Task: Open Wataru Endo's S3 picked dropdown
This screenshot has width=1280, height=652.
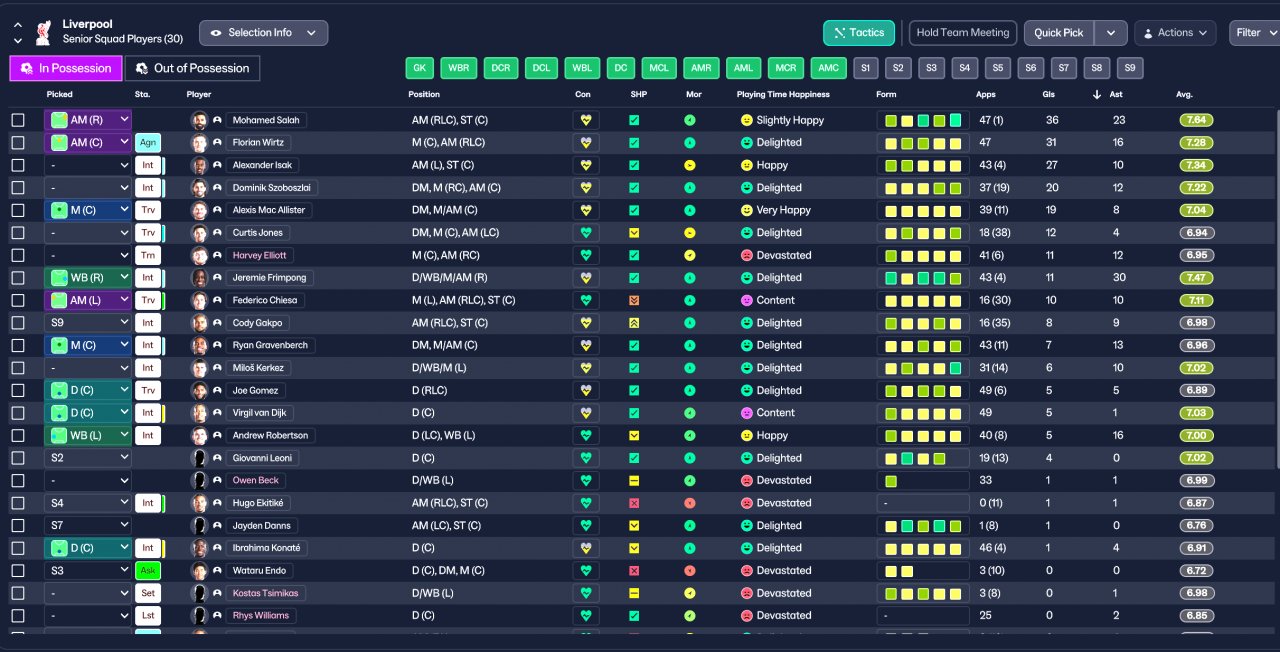Action: coord(88,570)
